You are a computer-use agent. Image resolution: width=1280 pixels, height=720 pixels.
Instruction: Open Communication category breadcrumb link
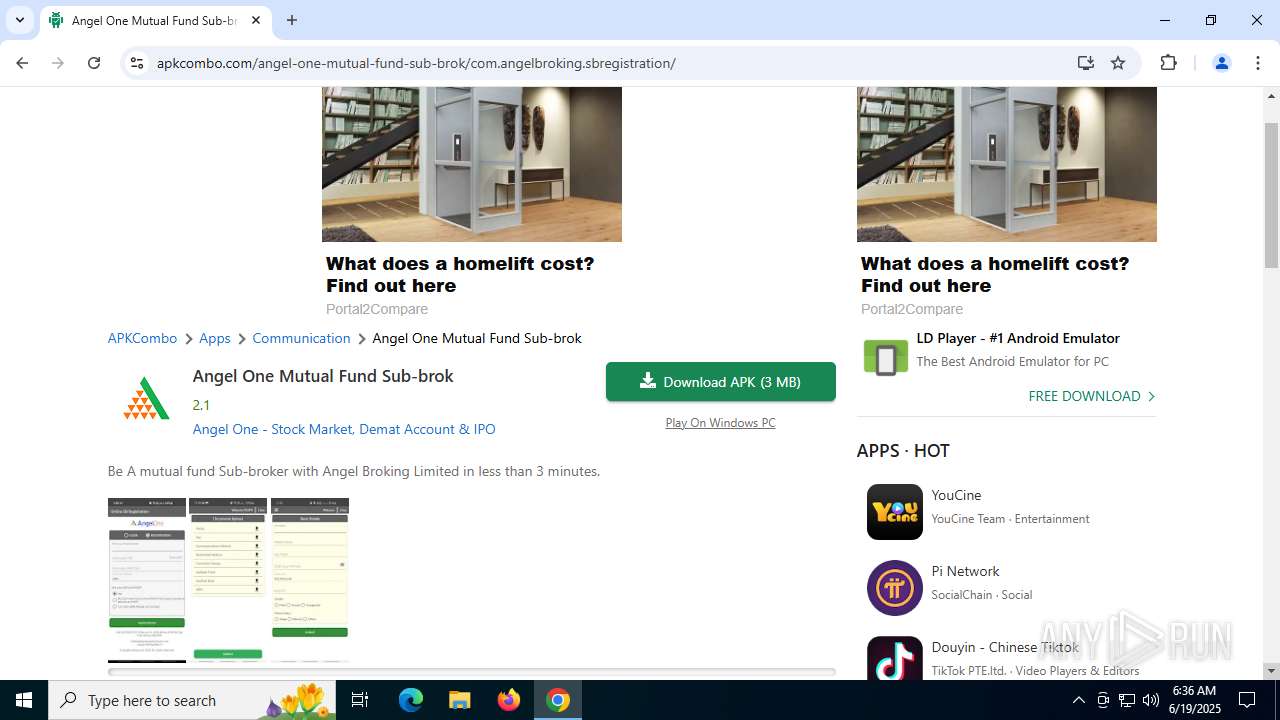[x=301, y=338]
